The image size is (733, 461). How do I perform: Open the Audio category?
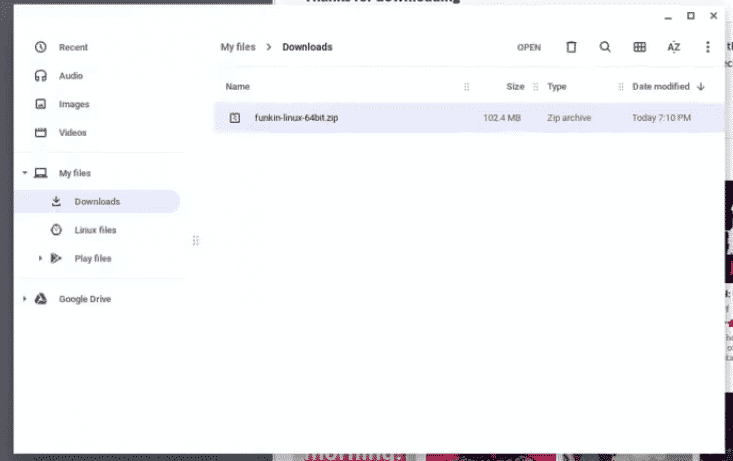click(x=70, y=76)
